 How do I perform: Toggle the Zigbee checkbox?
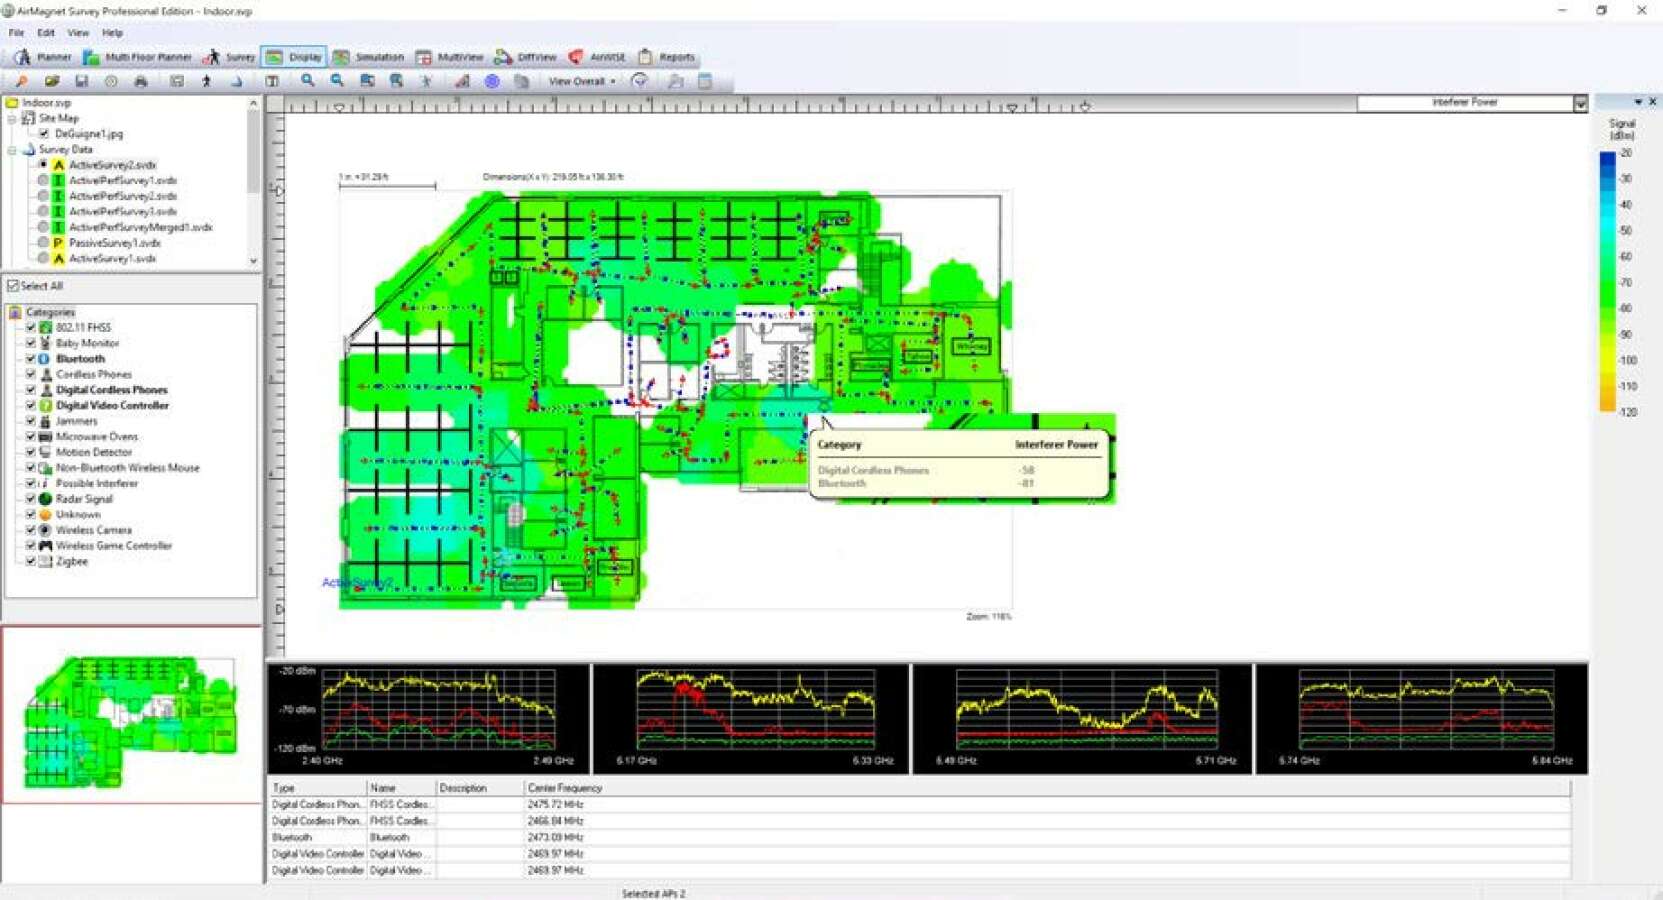coord(31,562)
